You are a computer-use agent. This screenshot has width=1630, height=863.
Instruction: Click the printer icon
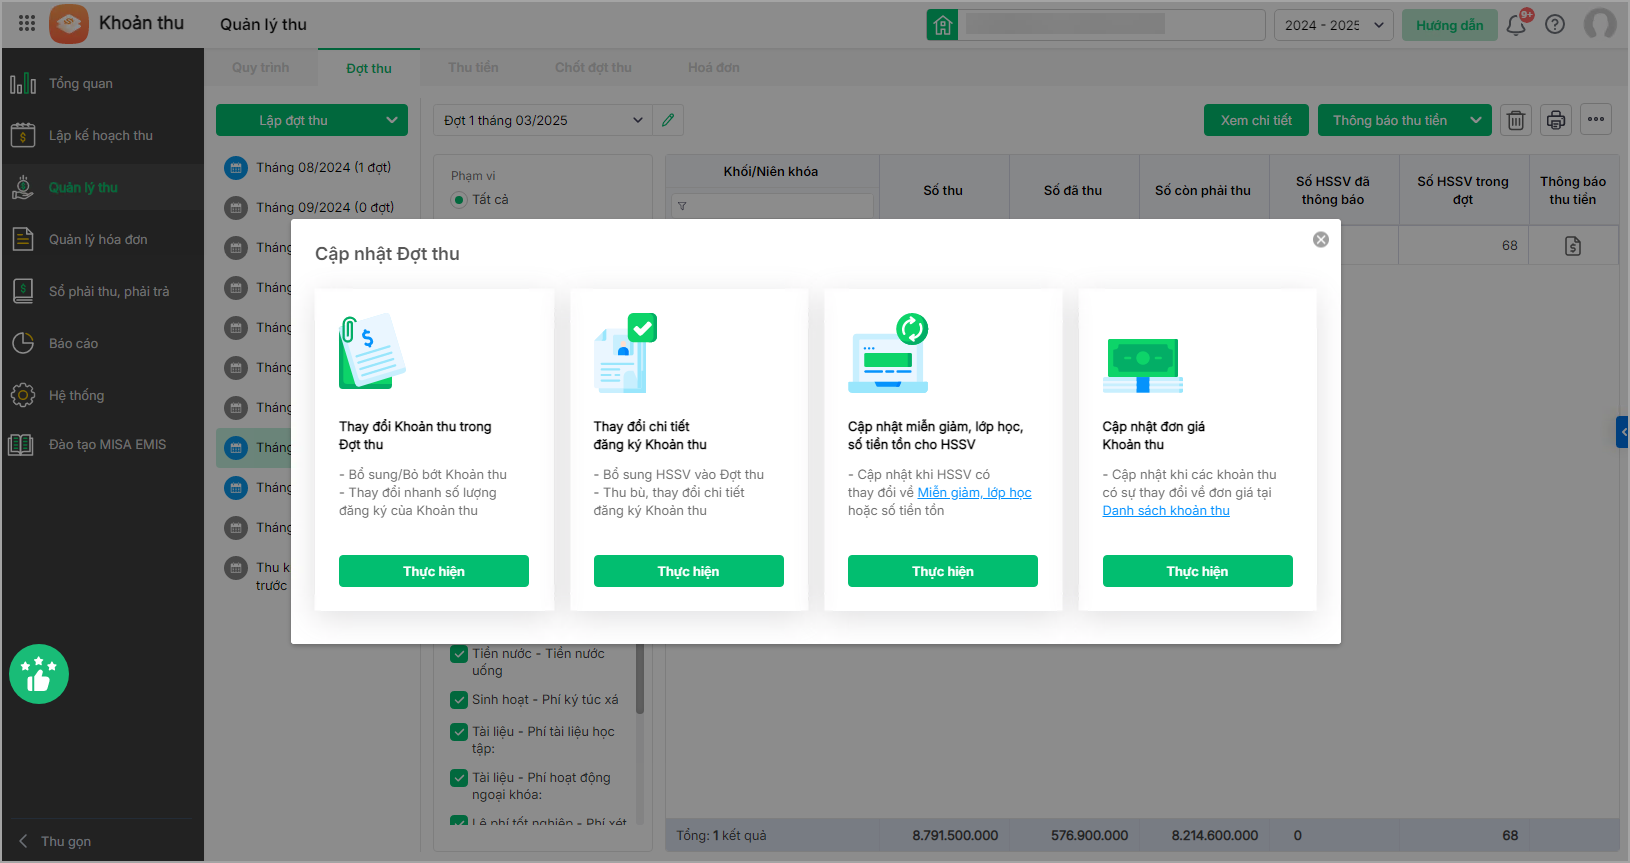(x=1556, y=120)
